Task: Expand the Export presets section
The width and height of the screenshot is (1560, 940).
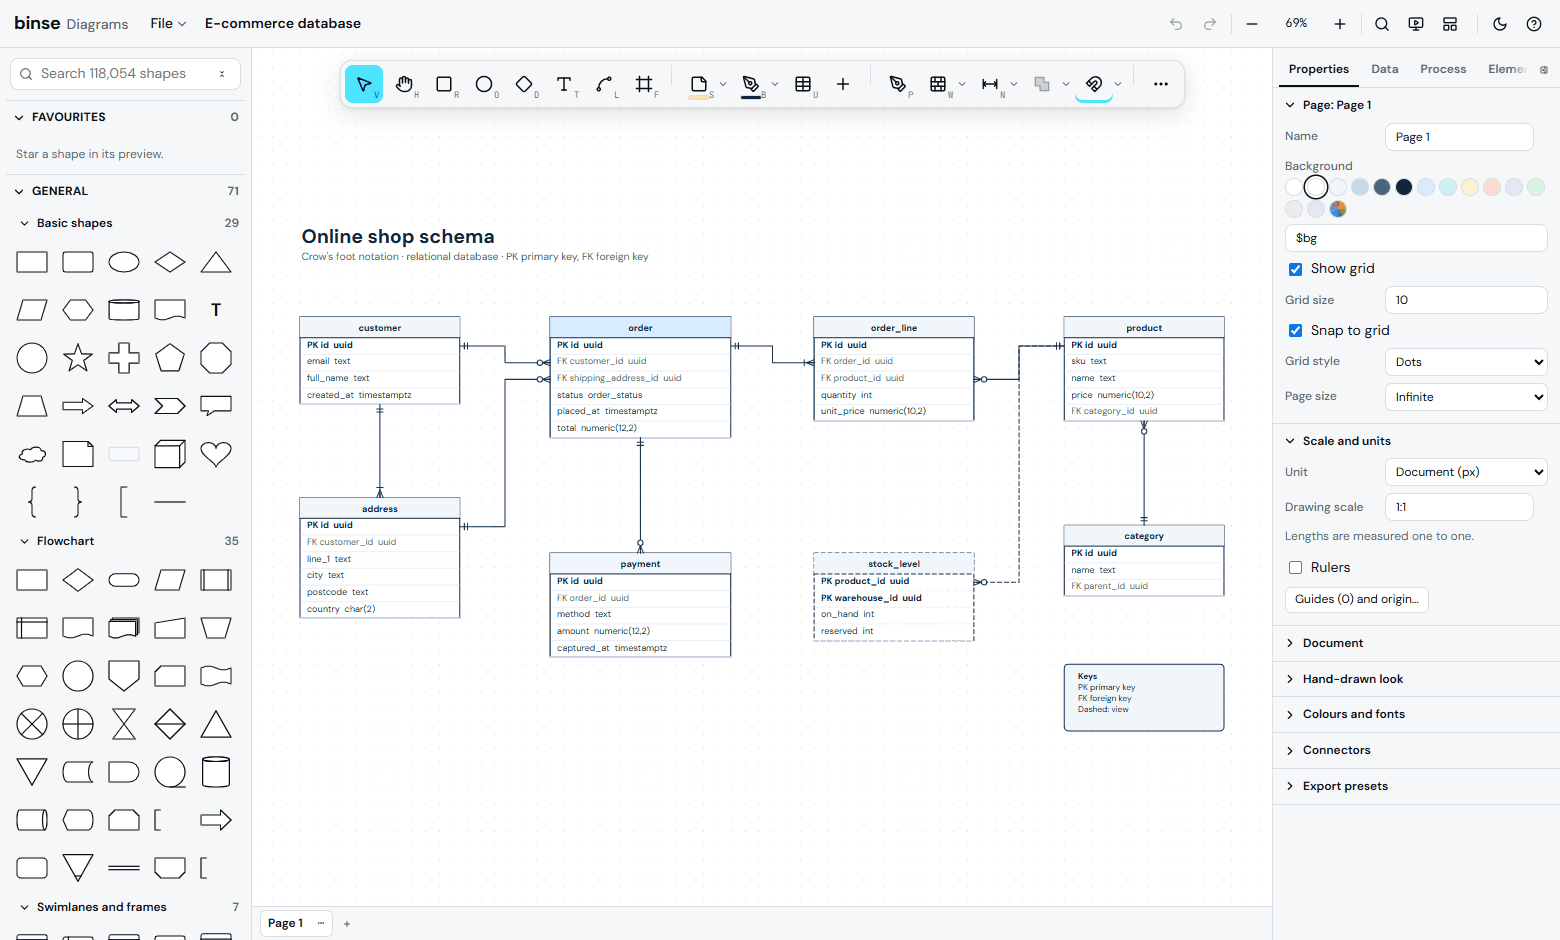Action: point(1416,786)
